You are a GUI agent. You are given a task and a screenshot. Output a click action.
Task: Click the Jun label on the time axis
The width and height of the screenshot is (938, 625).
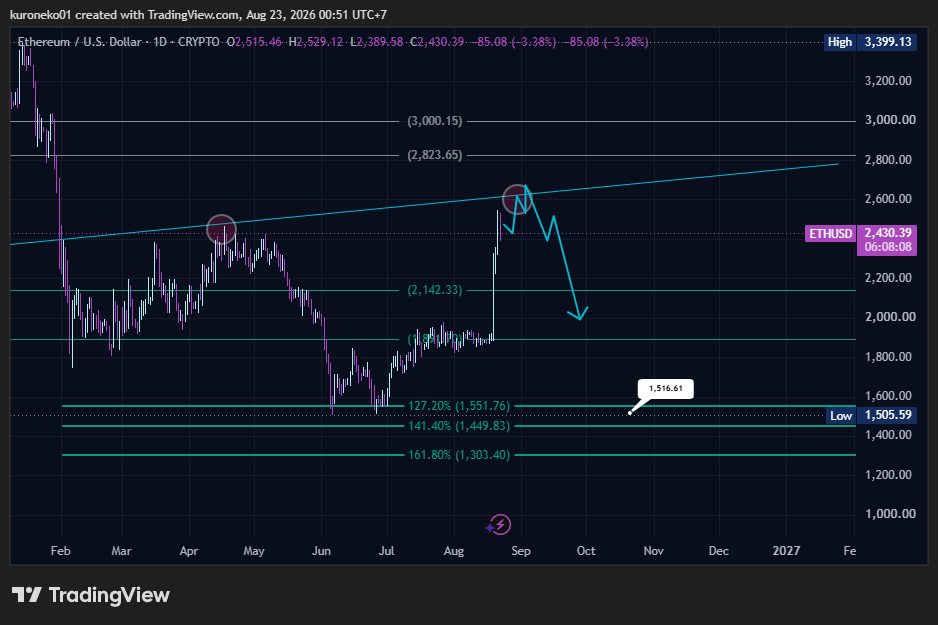click(321, 551)
